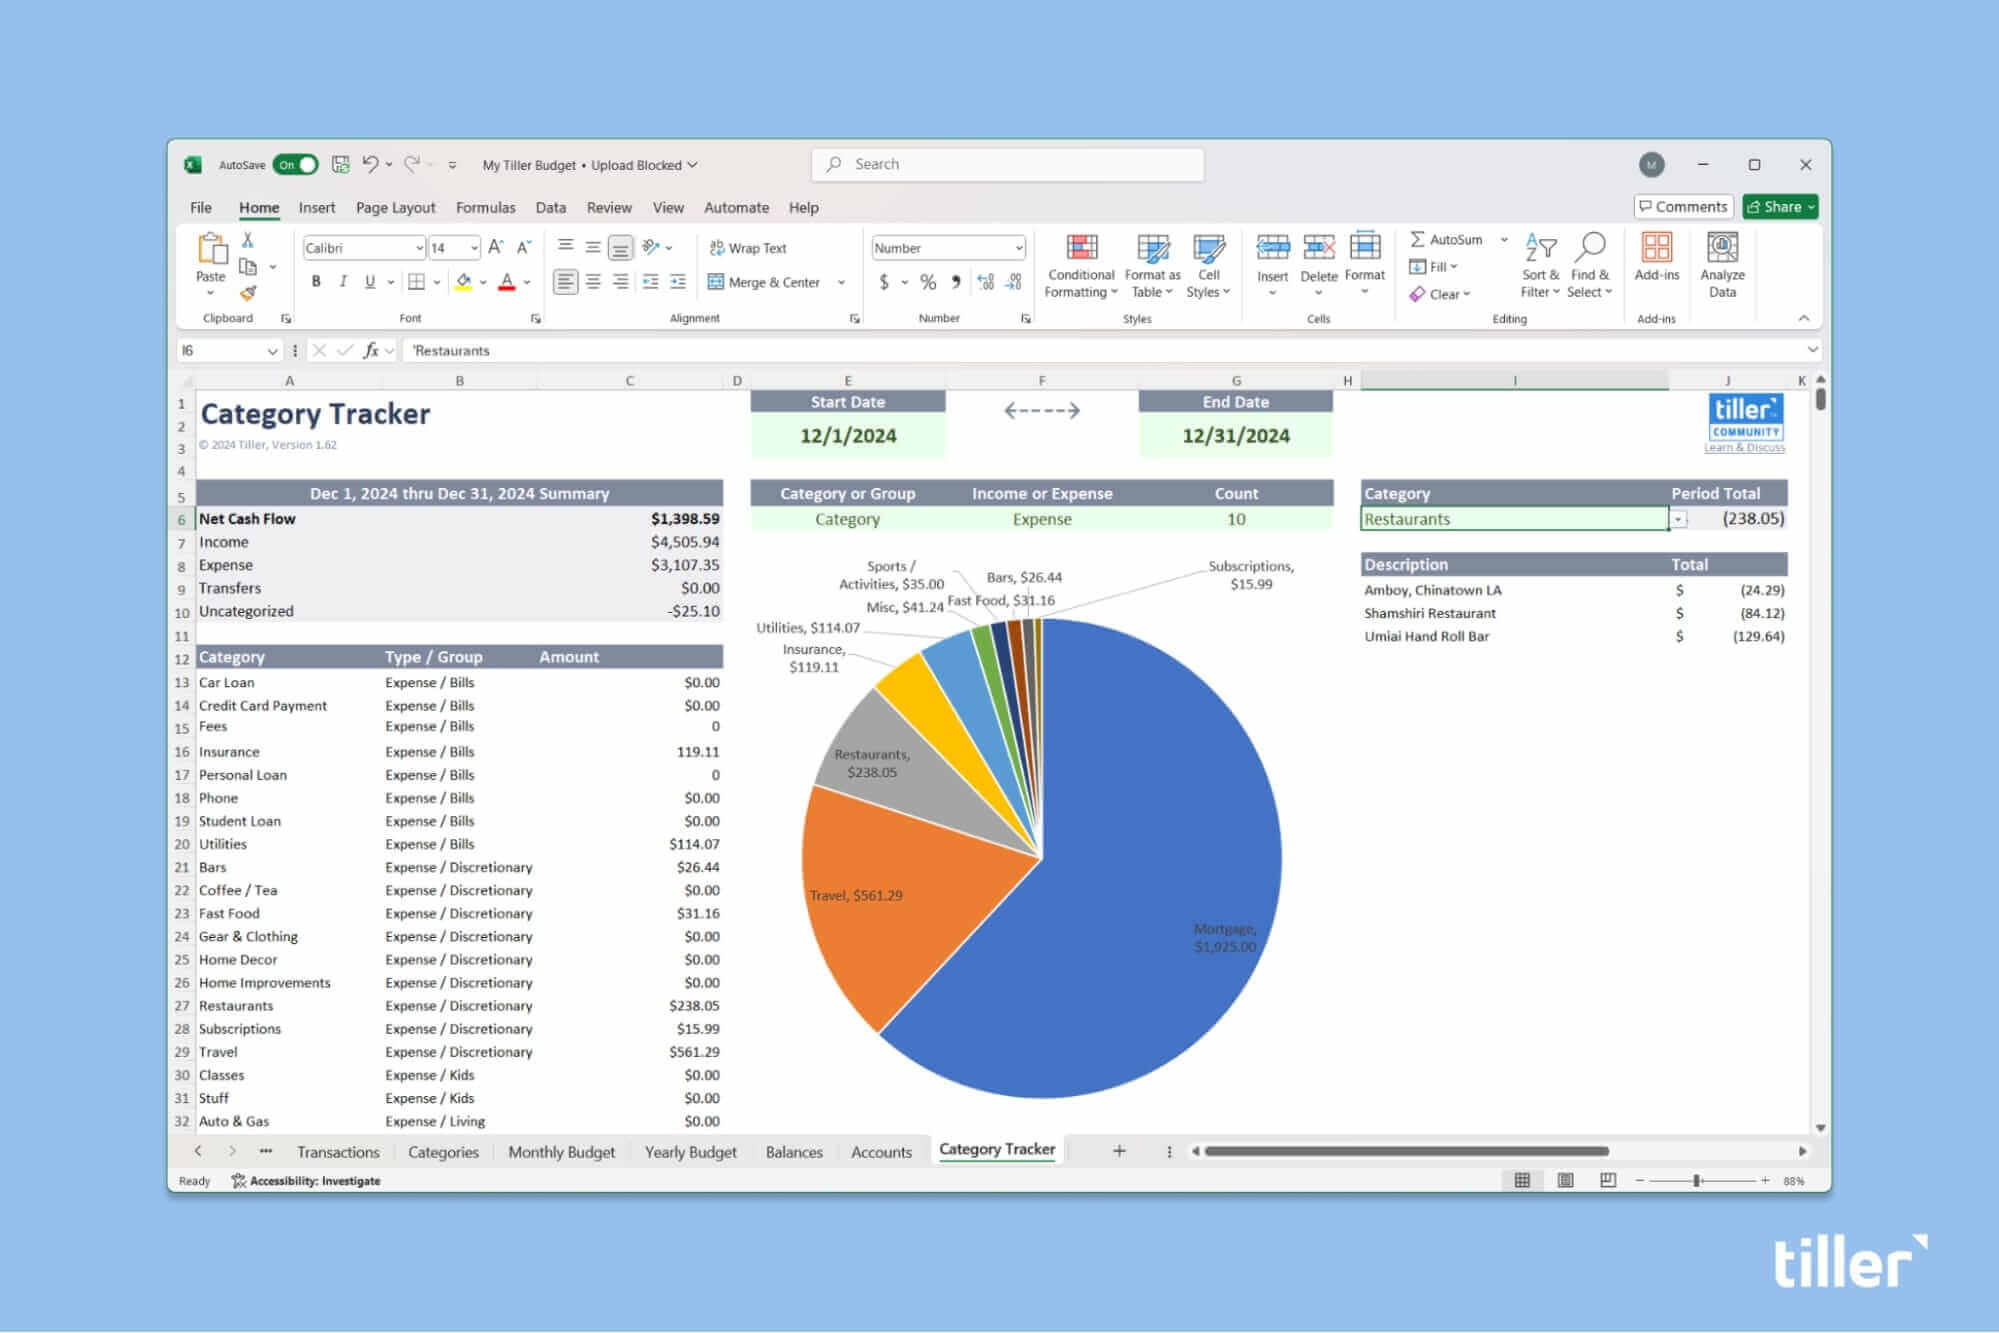Toggle bold formatting
1999x1333 pixels.
(x=316, y=282)
